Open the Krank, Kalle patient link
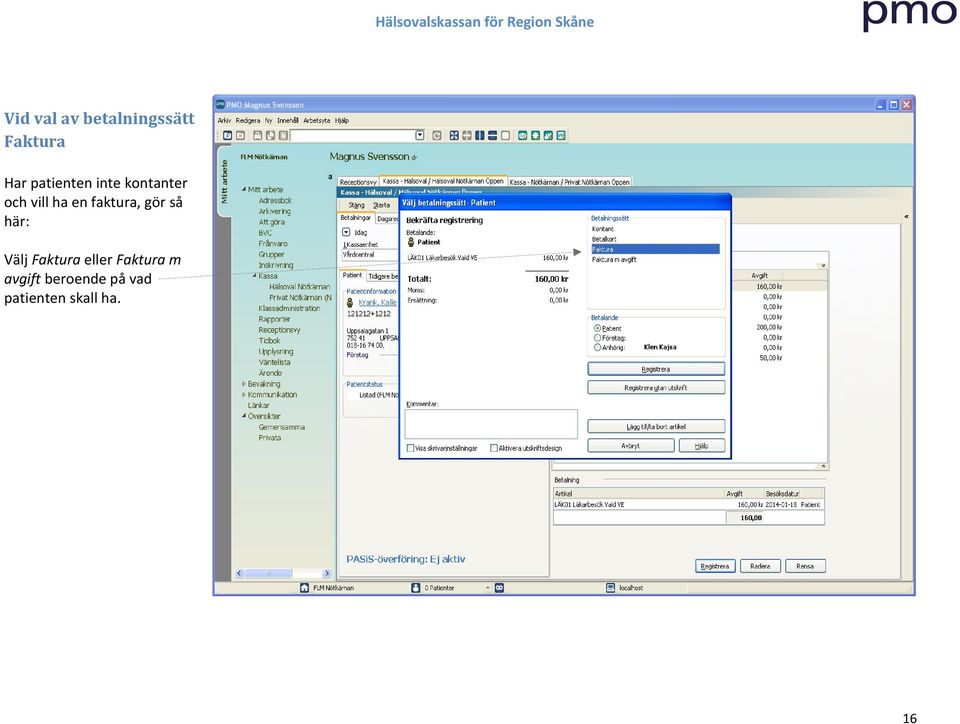Image resolution: width=960 pixels, height=724 pixels. [377, 302]
